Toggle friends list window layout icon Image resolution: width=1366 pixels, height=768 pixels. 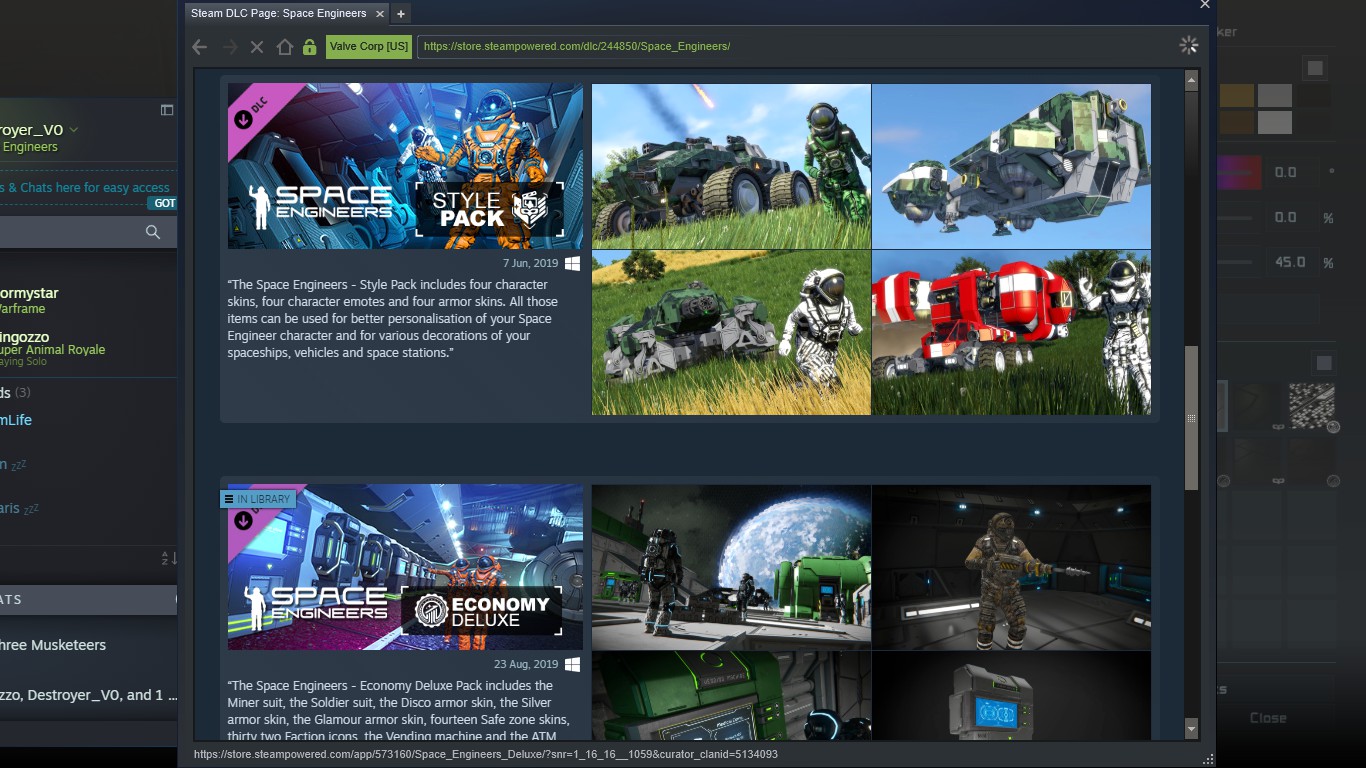tap(167, 110)
